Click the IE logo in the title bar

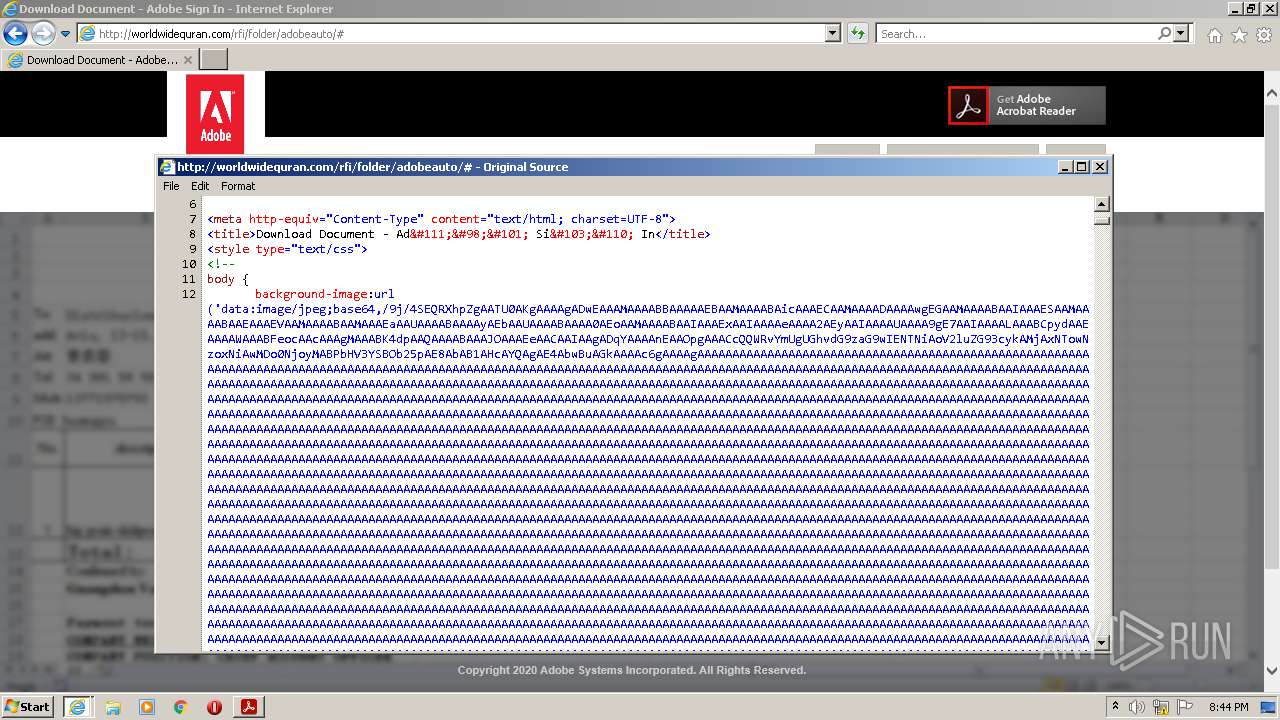coord(10,9)
